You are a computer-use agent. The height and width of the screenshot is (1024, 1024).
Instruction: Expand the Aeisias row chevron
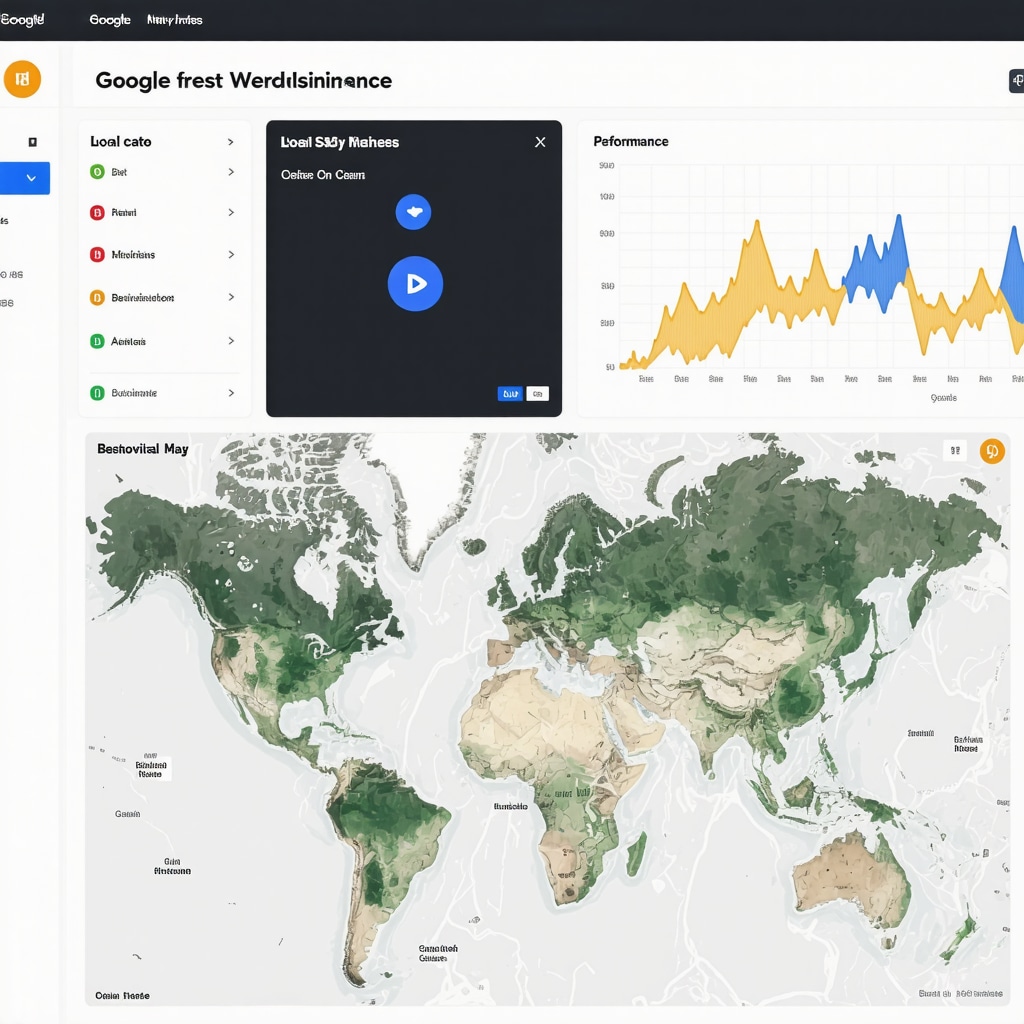(x=231, y=341)
